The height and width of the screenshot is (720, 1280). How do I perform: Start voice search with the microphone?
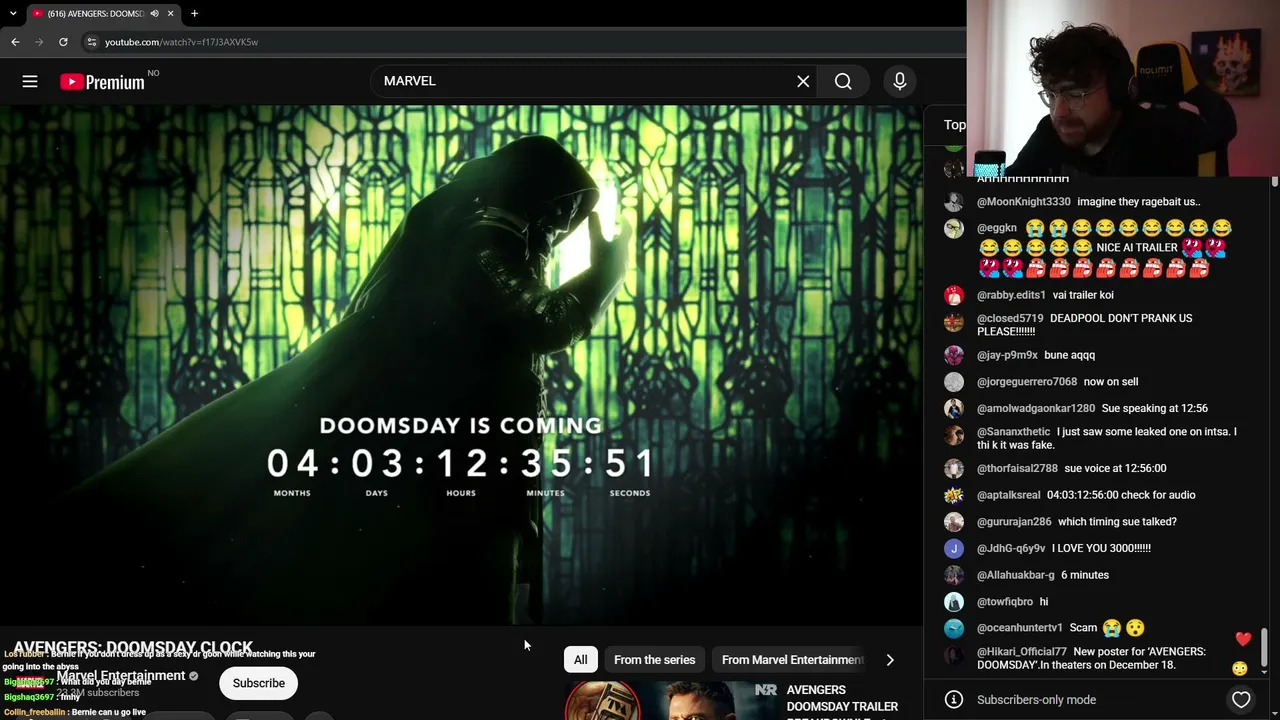point(900,81)
